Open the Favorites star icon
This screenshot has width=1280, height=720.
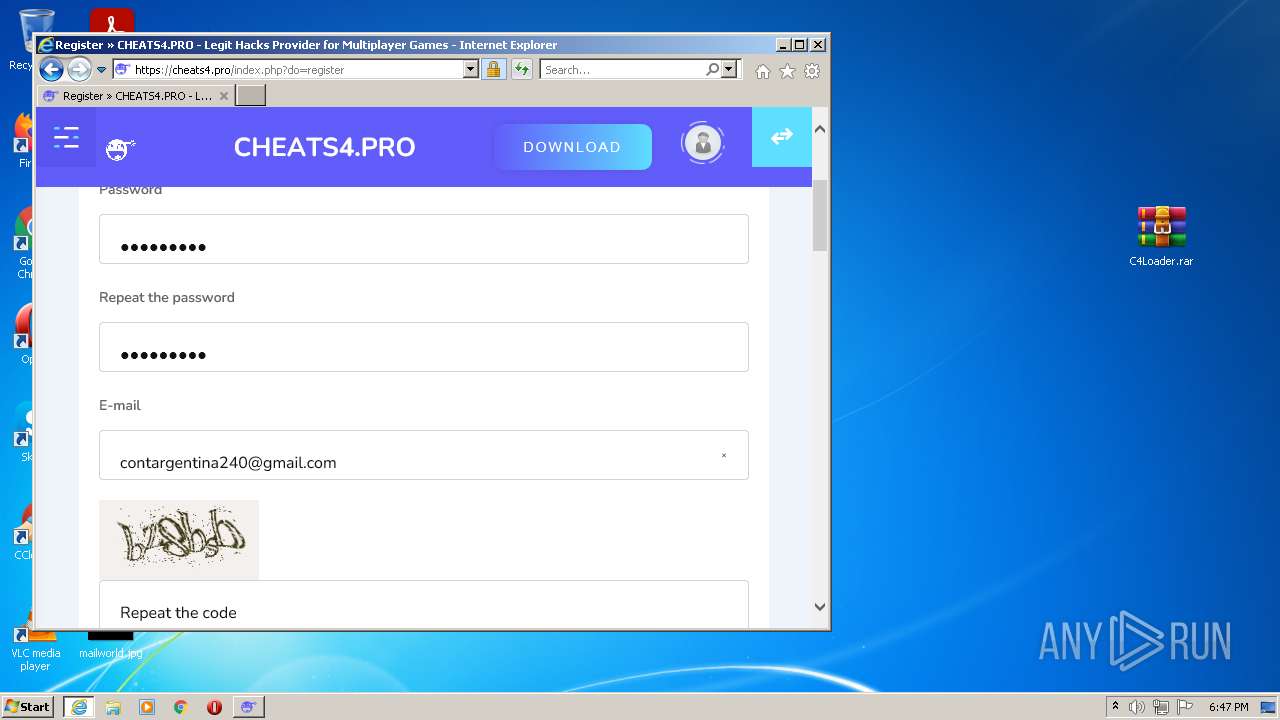coord(787,71)
